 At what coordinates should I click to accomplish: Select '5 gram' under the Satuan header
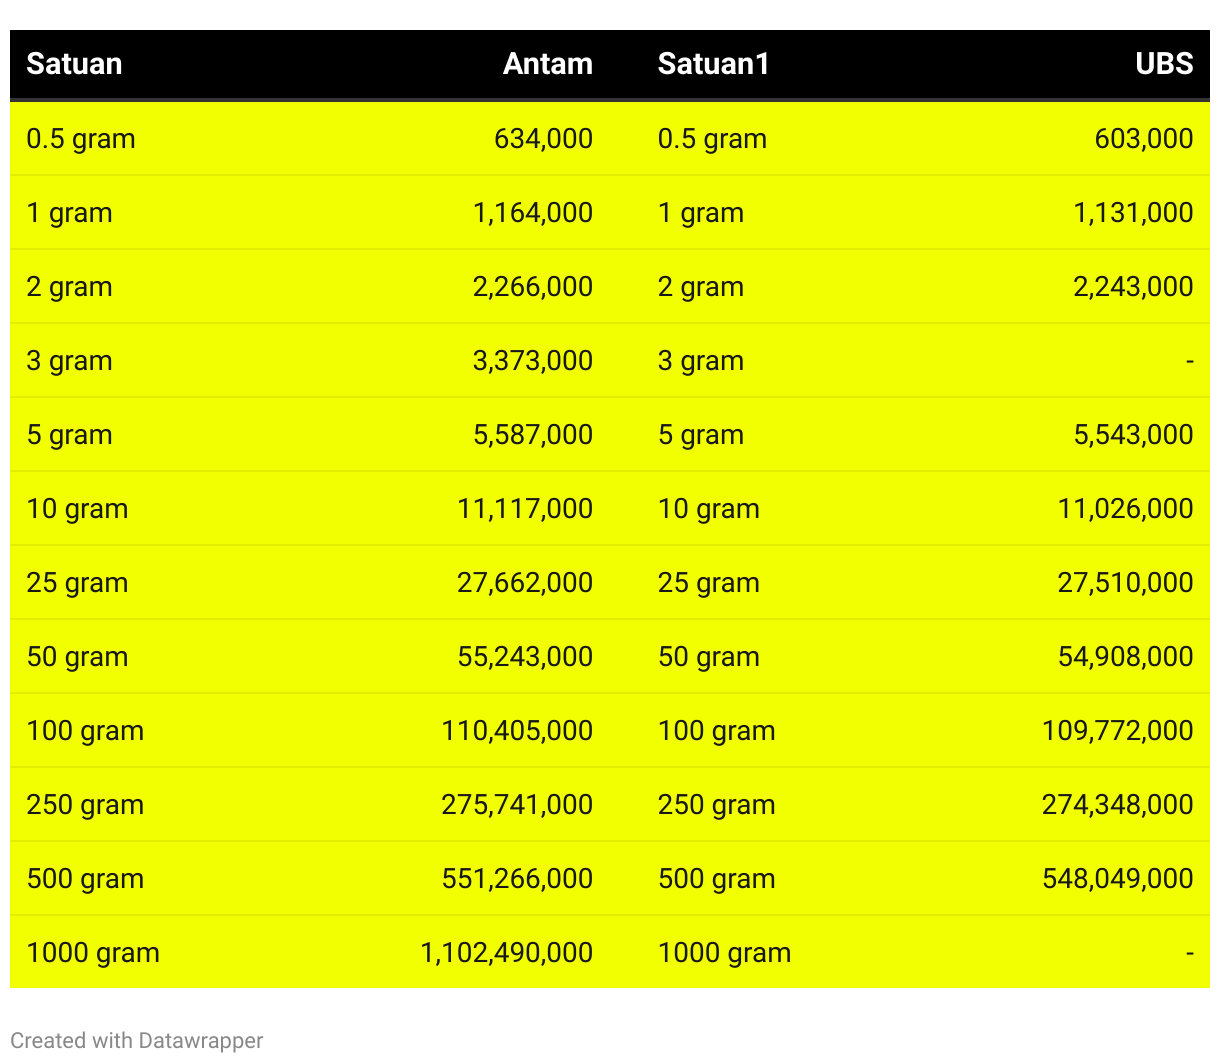click(70, 435)
